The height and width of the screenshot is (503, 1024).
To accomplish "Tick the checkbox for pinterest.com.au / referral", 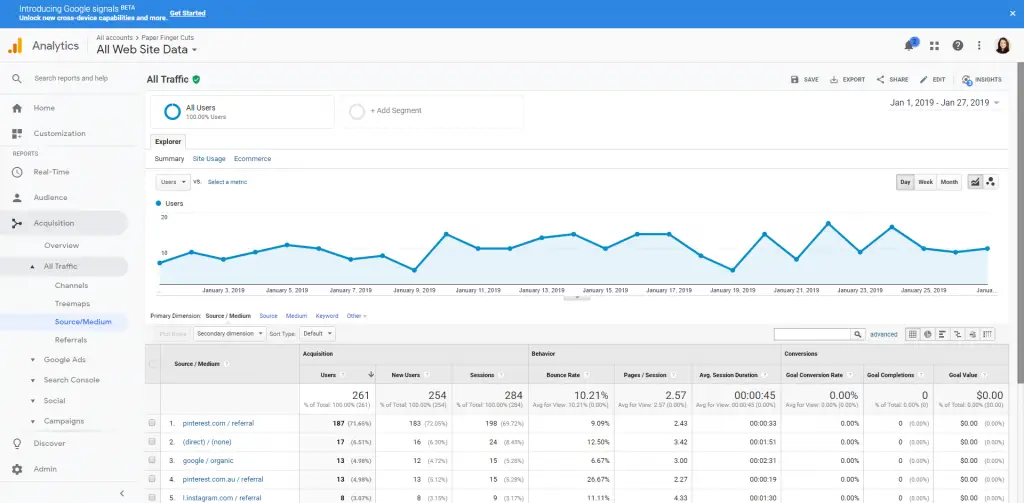I will [153, 479].
